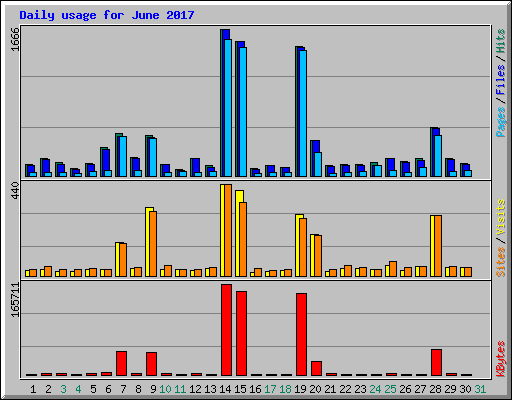Click the day 15 hits bar in top chart

click(x=236, y=109)
